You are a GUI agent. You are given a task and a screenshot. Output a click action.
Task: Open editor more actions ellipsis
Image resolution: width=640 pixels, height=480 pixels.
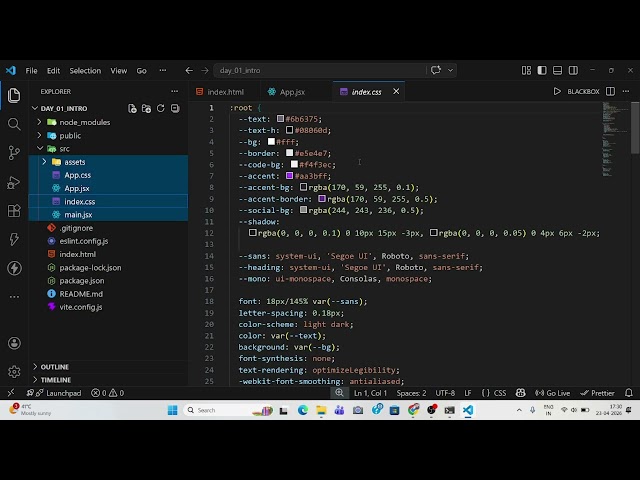click(x=626, y=91)
